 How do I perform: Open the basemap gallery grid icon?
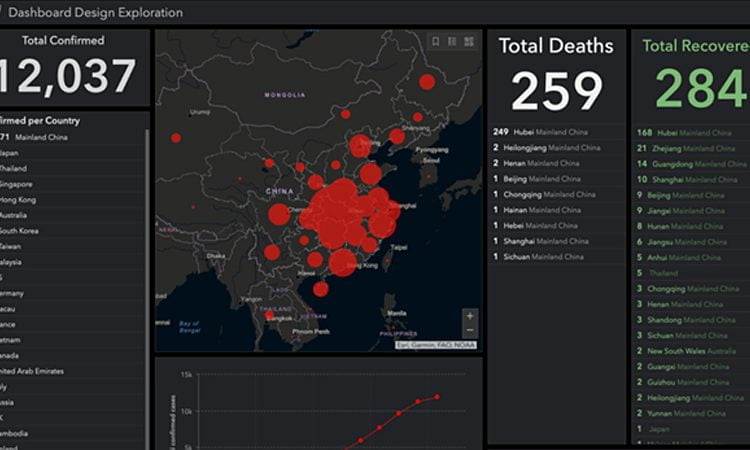(x=469, y=41)
